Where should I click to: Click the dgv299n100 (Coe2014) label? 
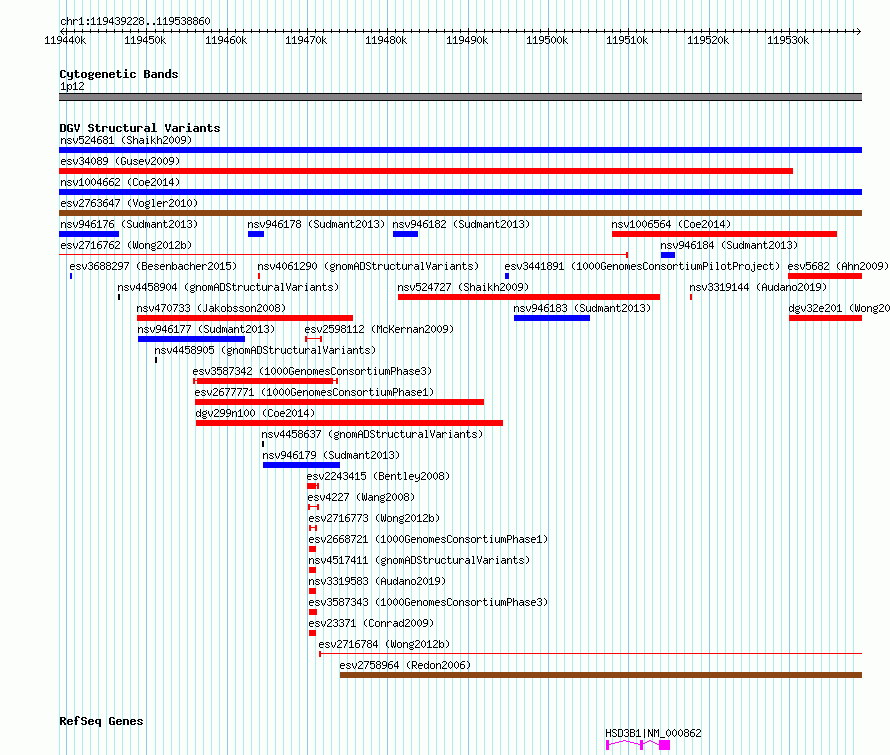click(255, 413)
